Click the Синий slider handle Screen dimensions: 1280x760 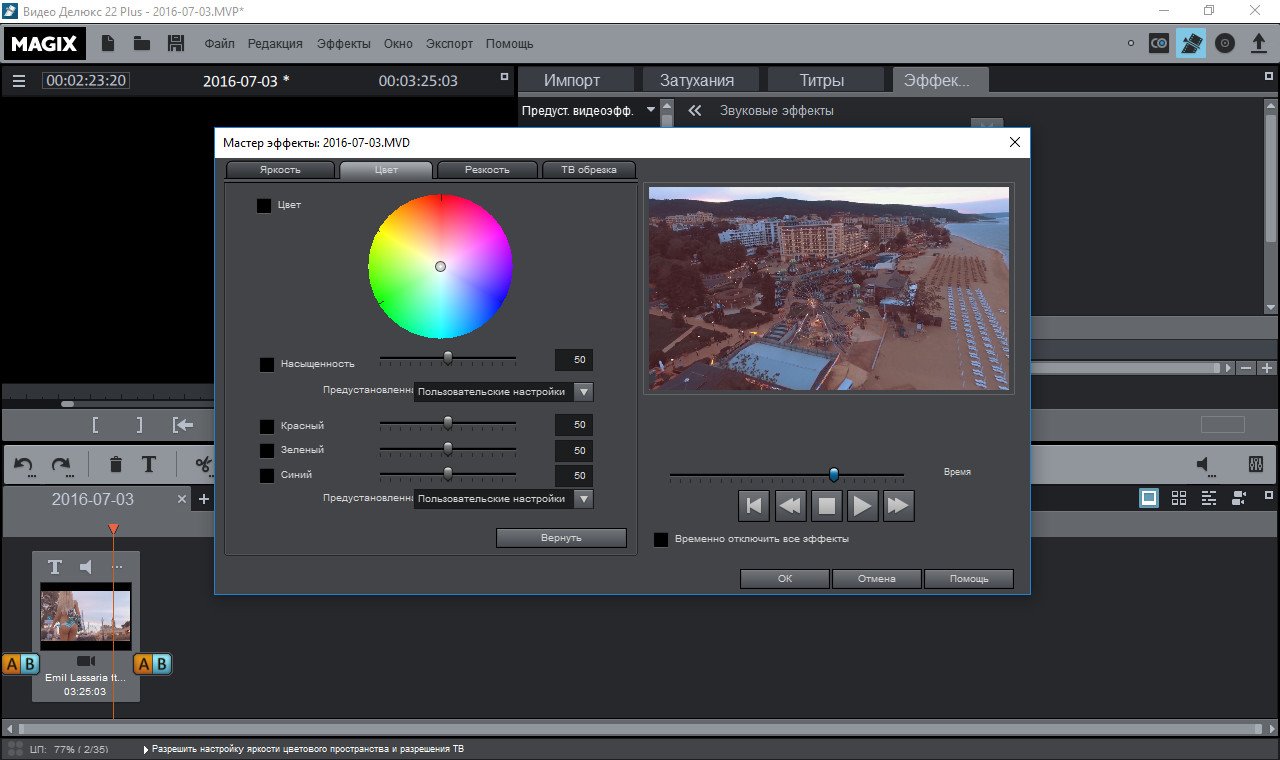(x=448, y=474)
